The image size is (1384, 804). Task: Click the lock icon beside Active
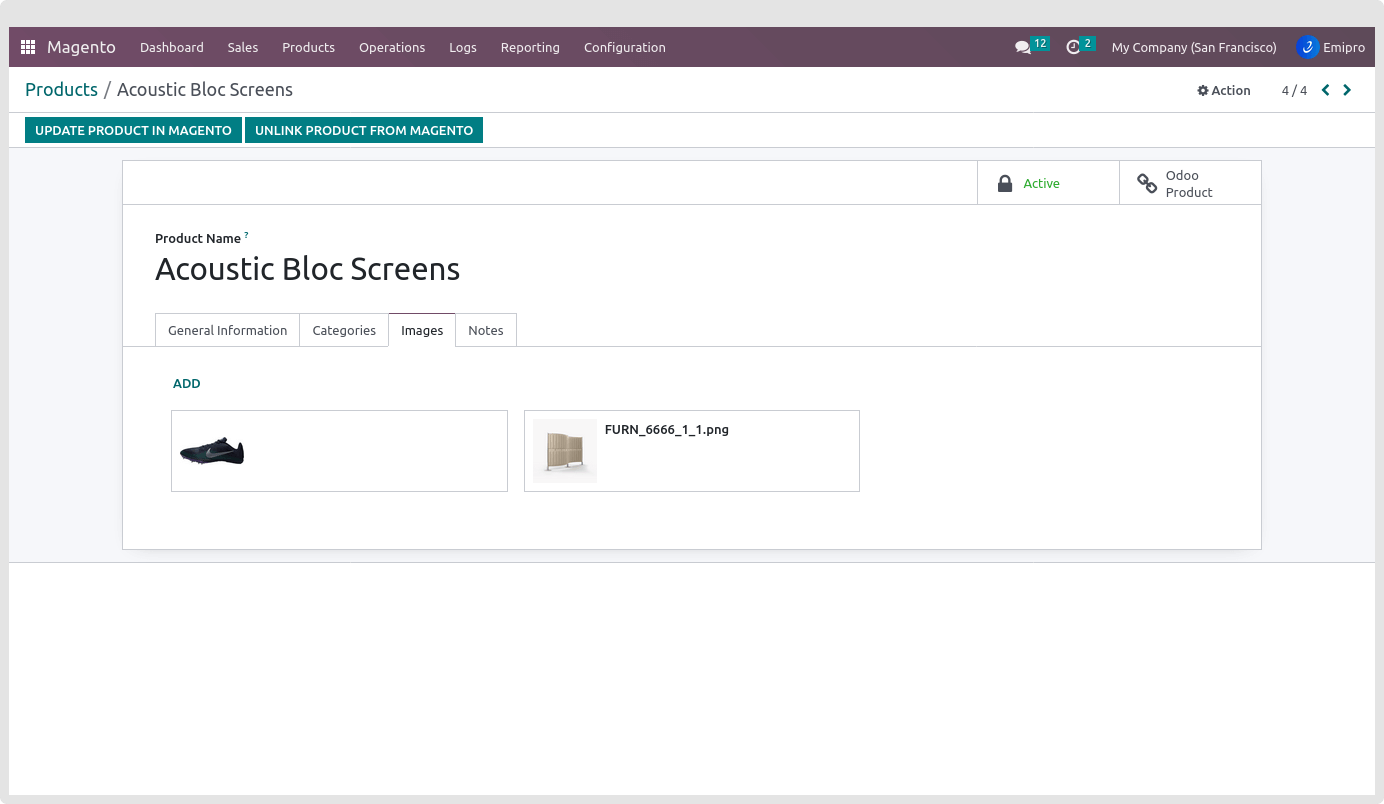(1005, 183)
